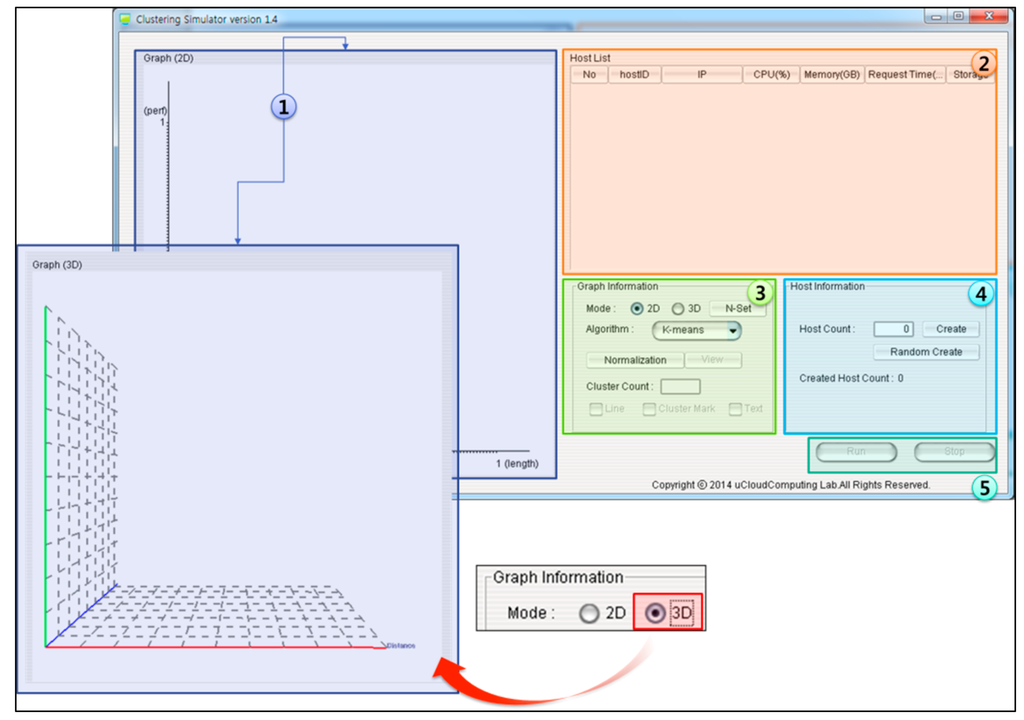Toggle the Cluster Mark checkbox
This screenshot has height=720, width=1024.
[649, 409]
